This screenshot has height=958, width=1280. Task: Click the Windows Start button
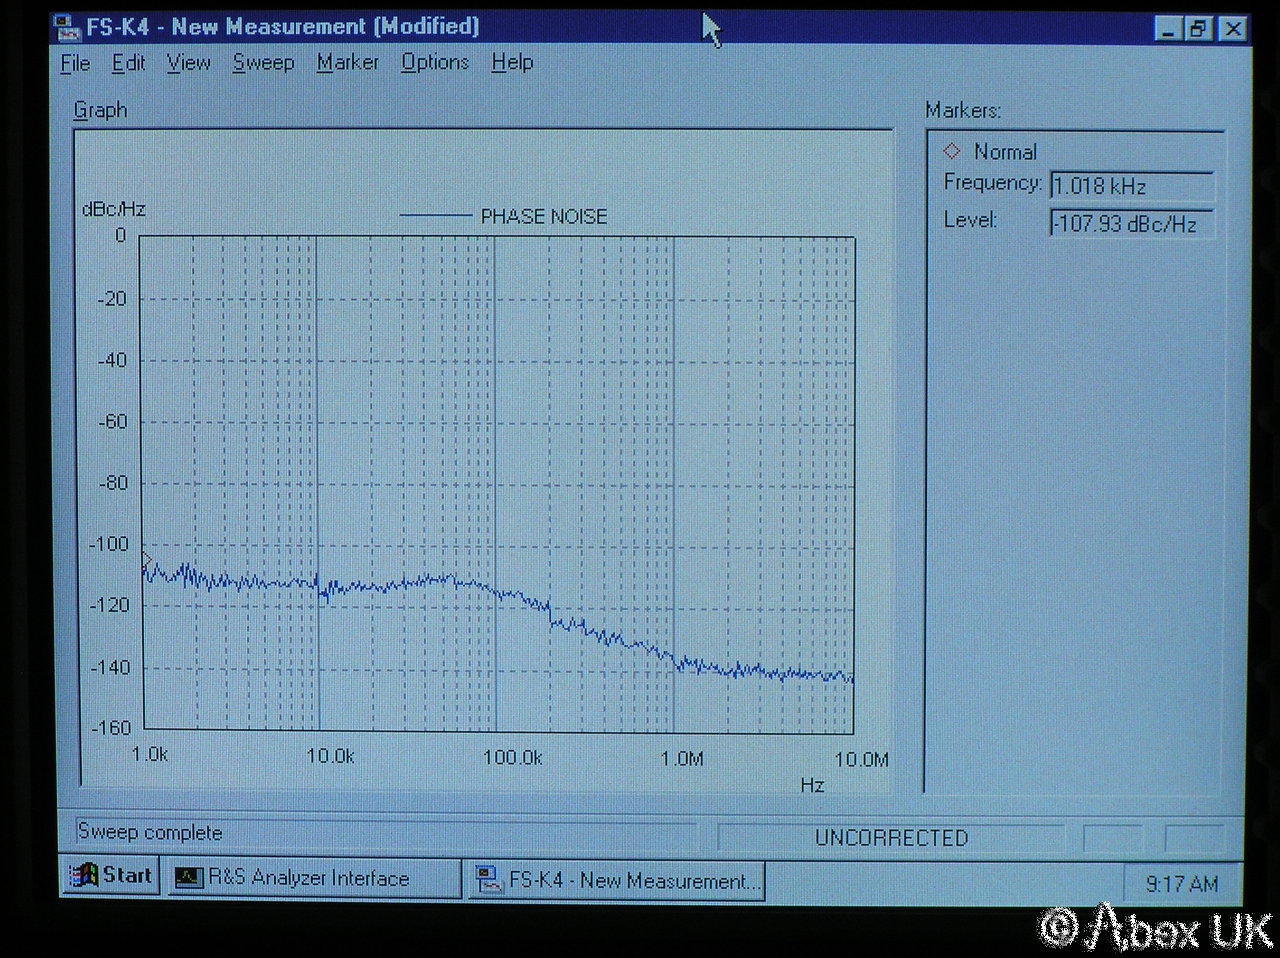coord(111,876)
